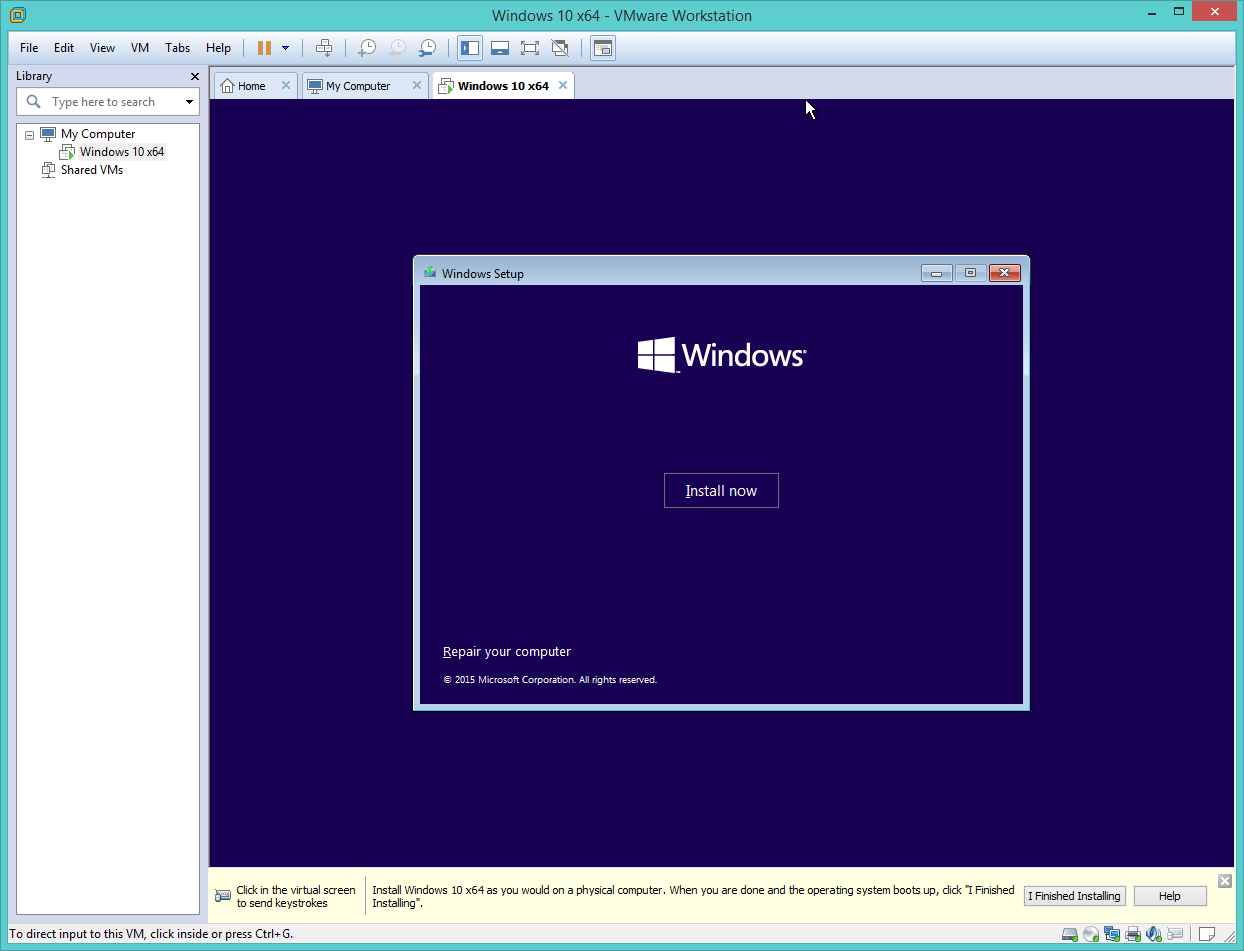Viewport: 1244px width, 951px height.
Task: Close the My Computer tab
Action: pos(416,86)
